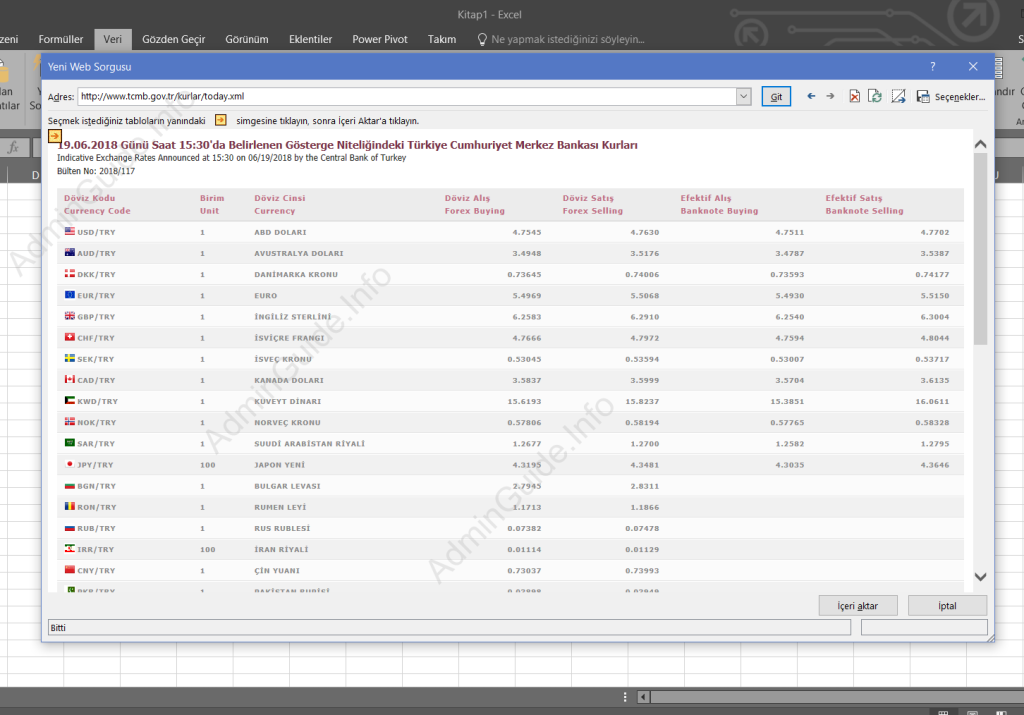The height and width of the screenshot is (715, 1024).
Task: Click the Bulgarian flag beside BGN/TRY
Action: pos(70,485)
